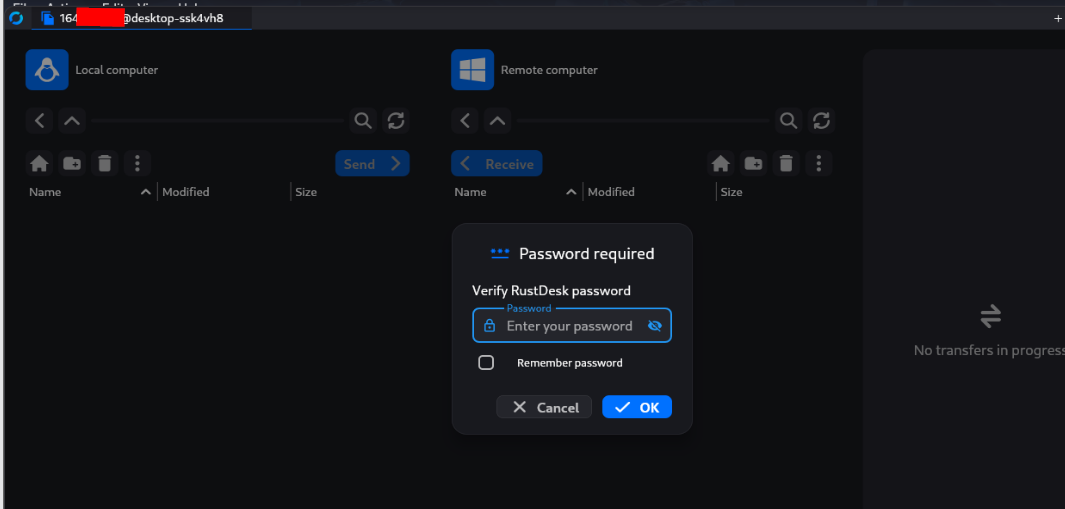Search files in Local computer panel

coord(363,121)
